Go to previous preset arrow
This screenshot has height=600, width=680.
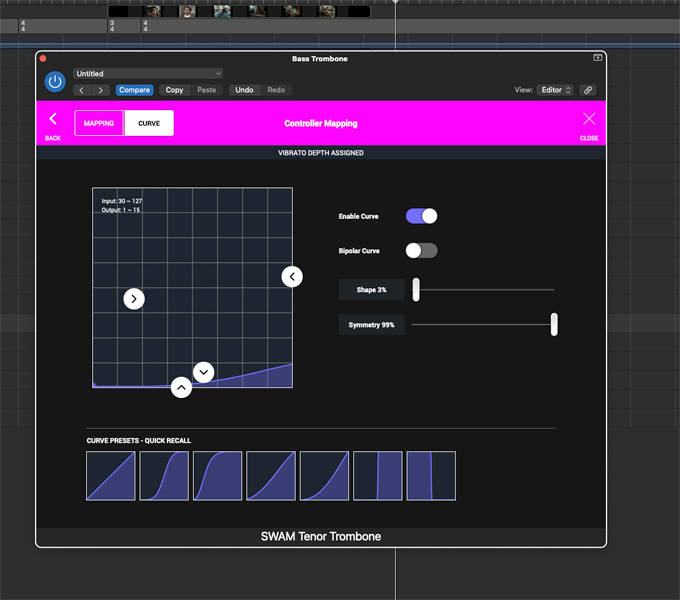pyautogui.click(x=82, y=90)
